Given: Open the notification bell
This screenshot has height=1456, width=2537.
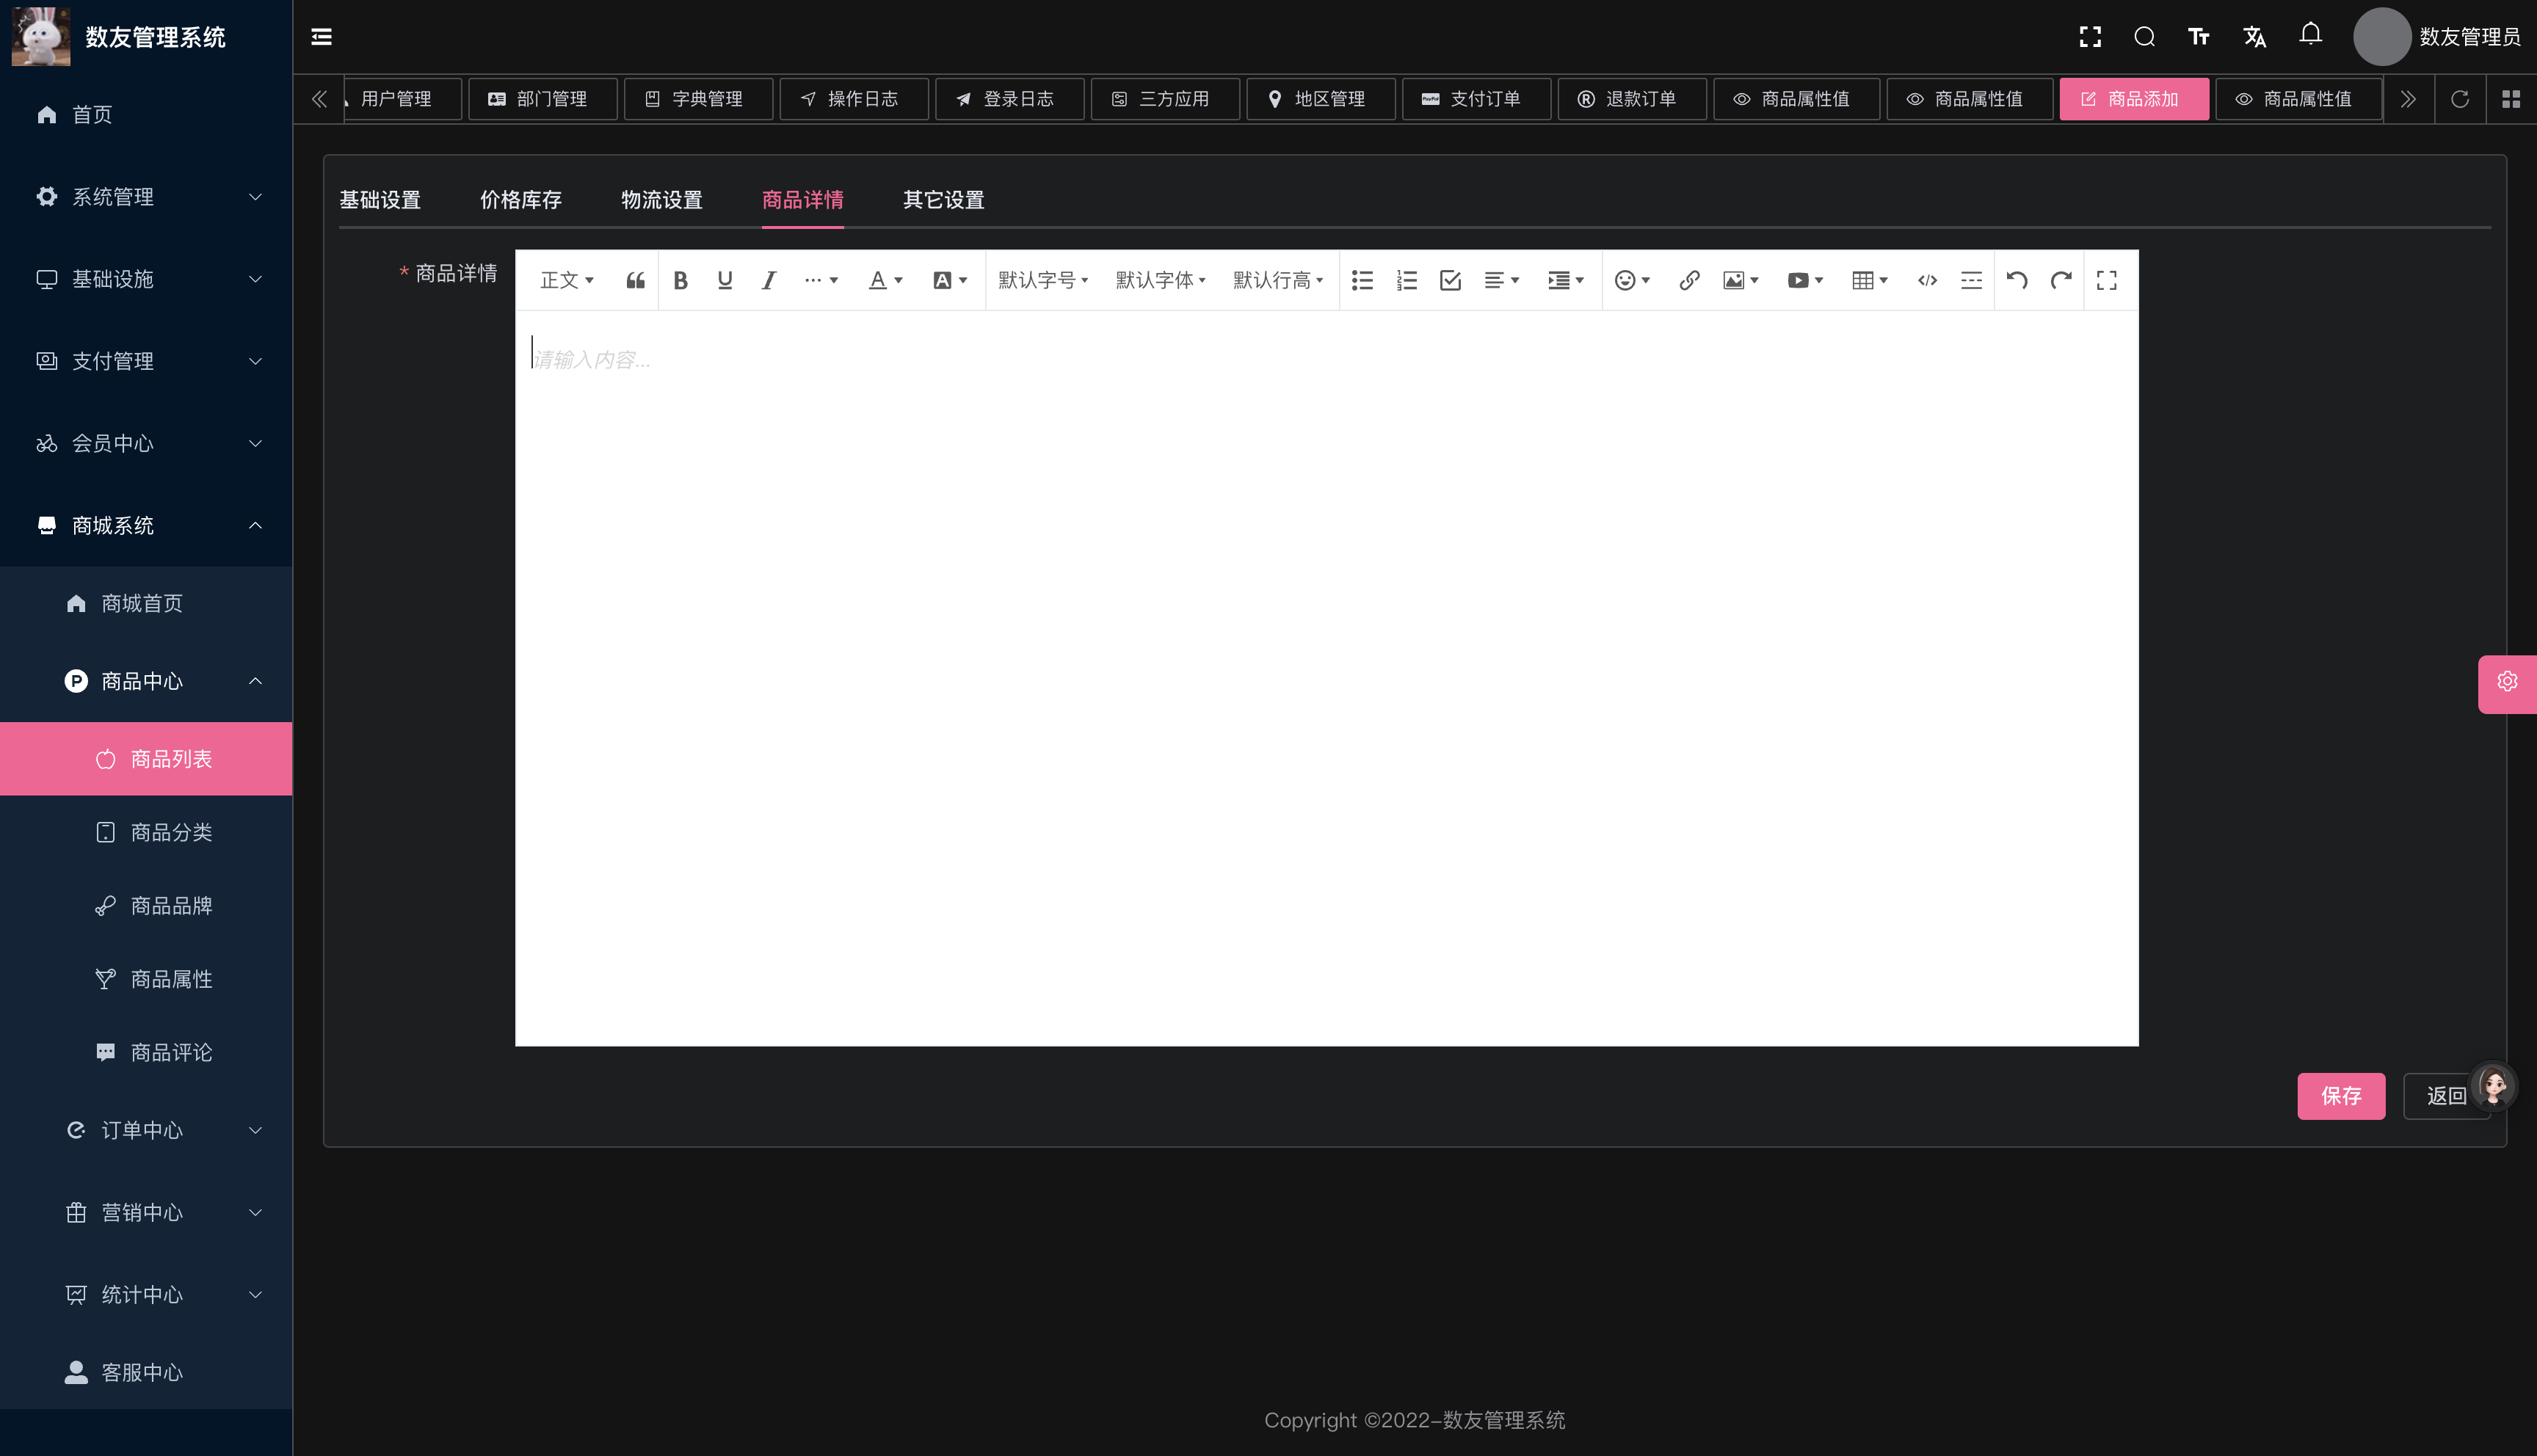Looking at the screenshot, I should pyautogui.click(x=2310, y=35).
